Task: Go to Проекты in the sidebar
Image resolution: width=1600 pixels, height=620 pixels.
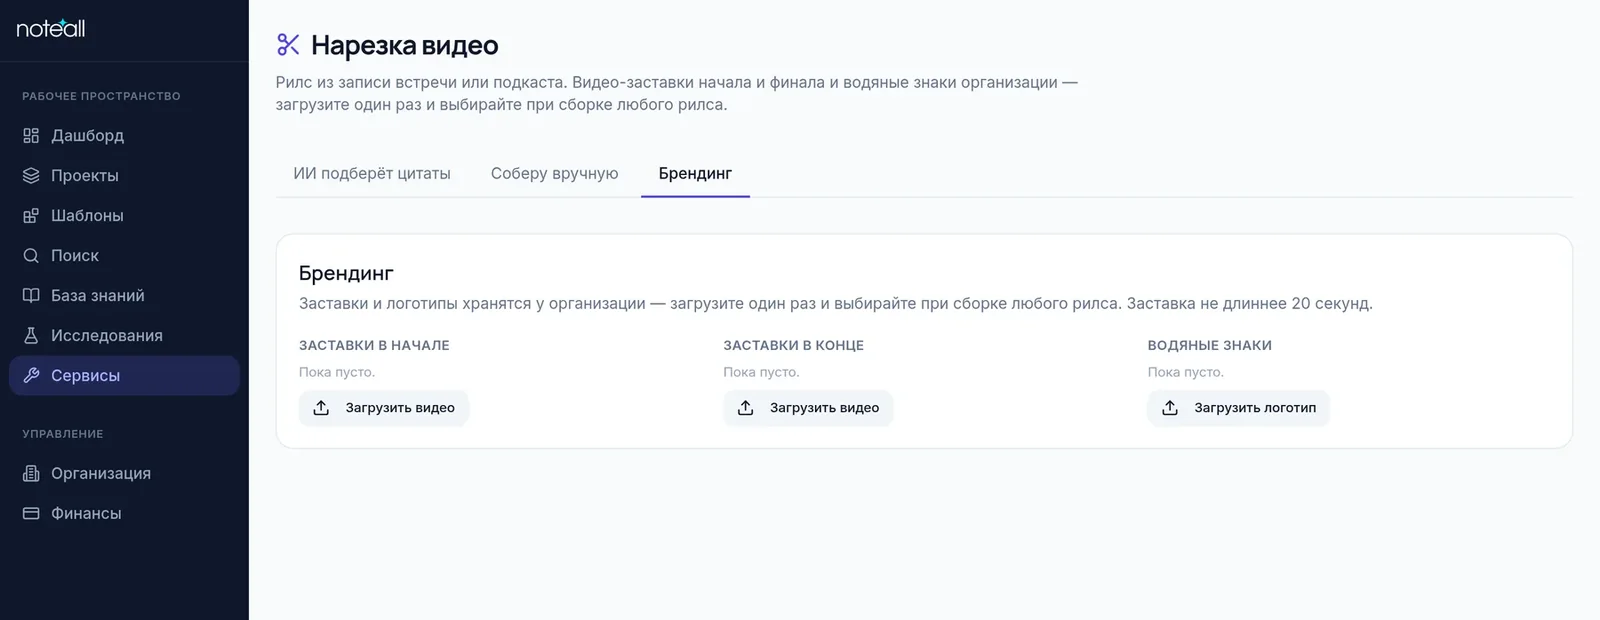Action: pyautogui.click(x=124, y=175)
